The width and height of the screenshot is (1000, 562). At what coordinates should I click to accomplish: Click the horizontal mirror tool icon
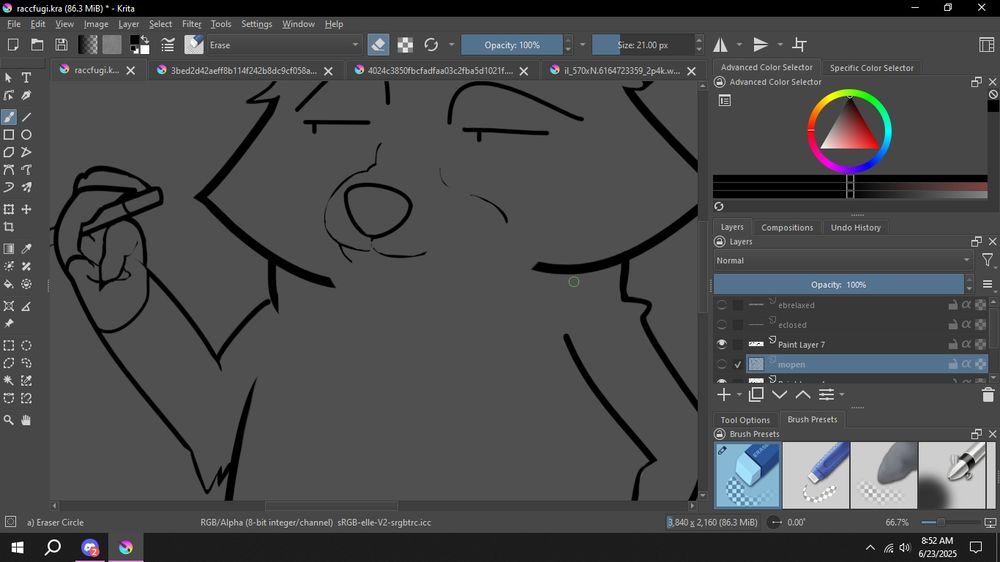[x=720, y=45]
